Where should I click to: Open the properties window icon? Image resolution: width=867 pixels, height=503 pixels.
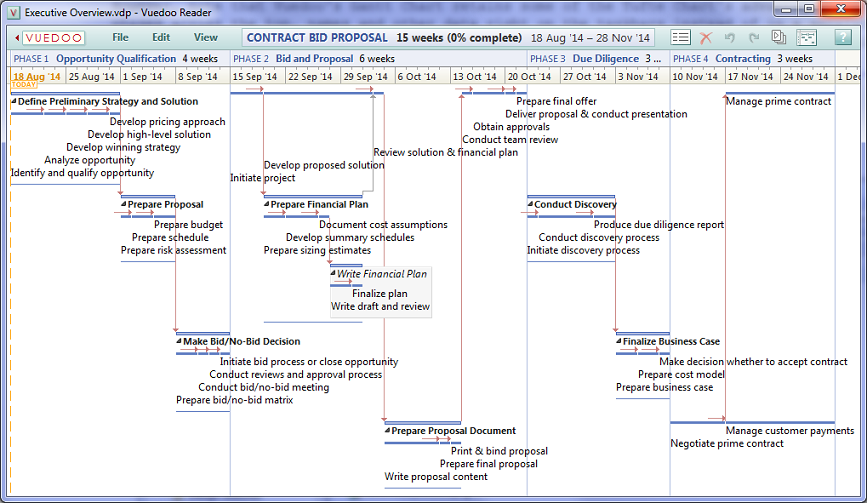tap(806, 38)
